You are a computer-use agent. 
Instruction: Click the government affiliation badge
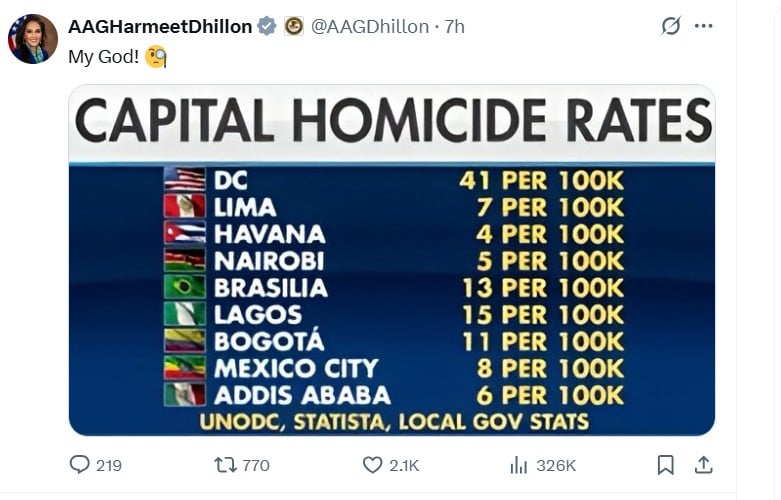coord(294,26)
